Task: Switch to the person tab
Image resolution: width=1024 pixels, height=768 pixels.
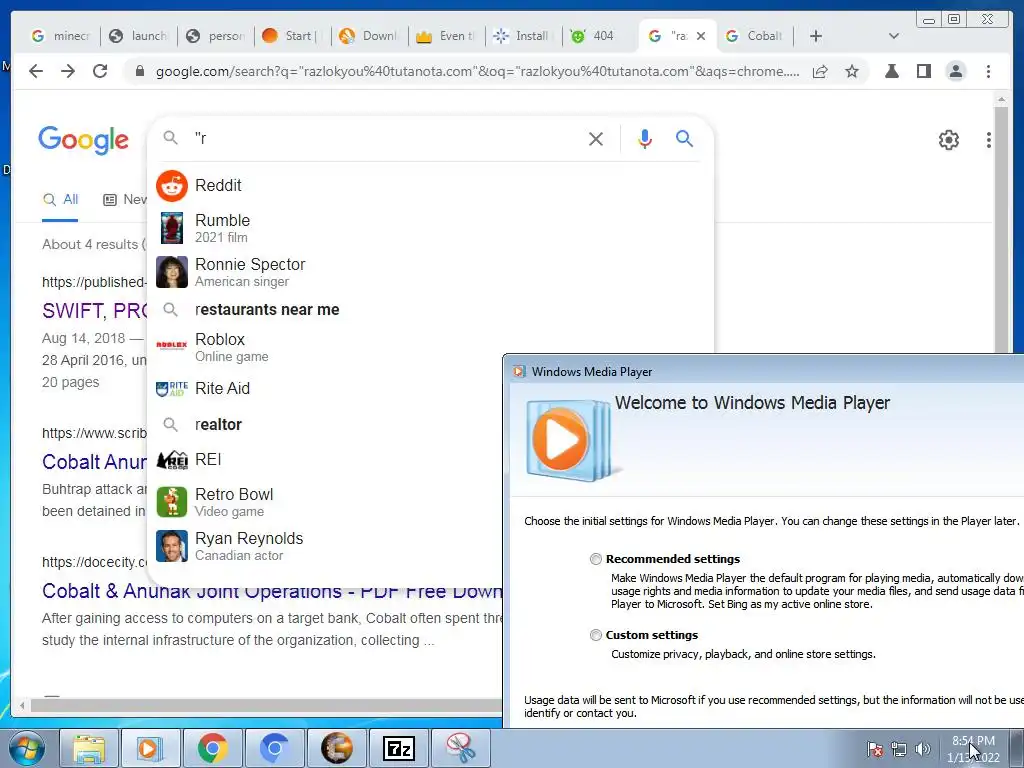Action: pos(216,36)
